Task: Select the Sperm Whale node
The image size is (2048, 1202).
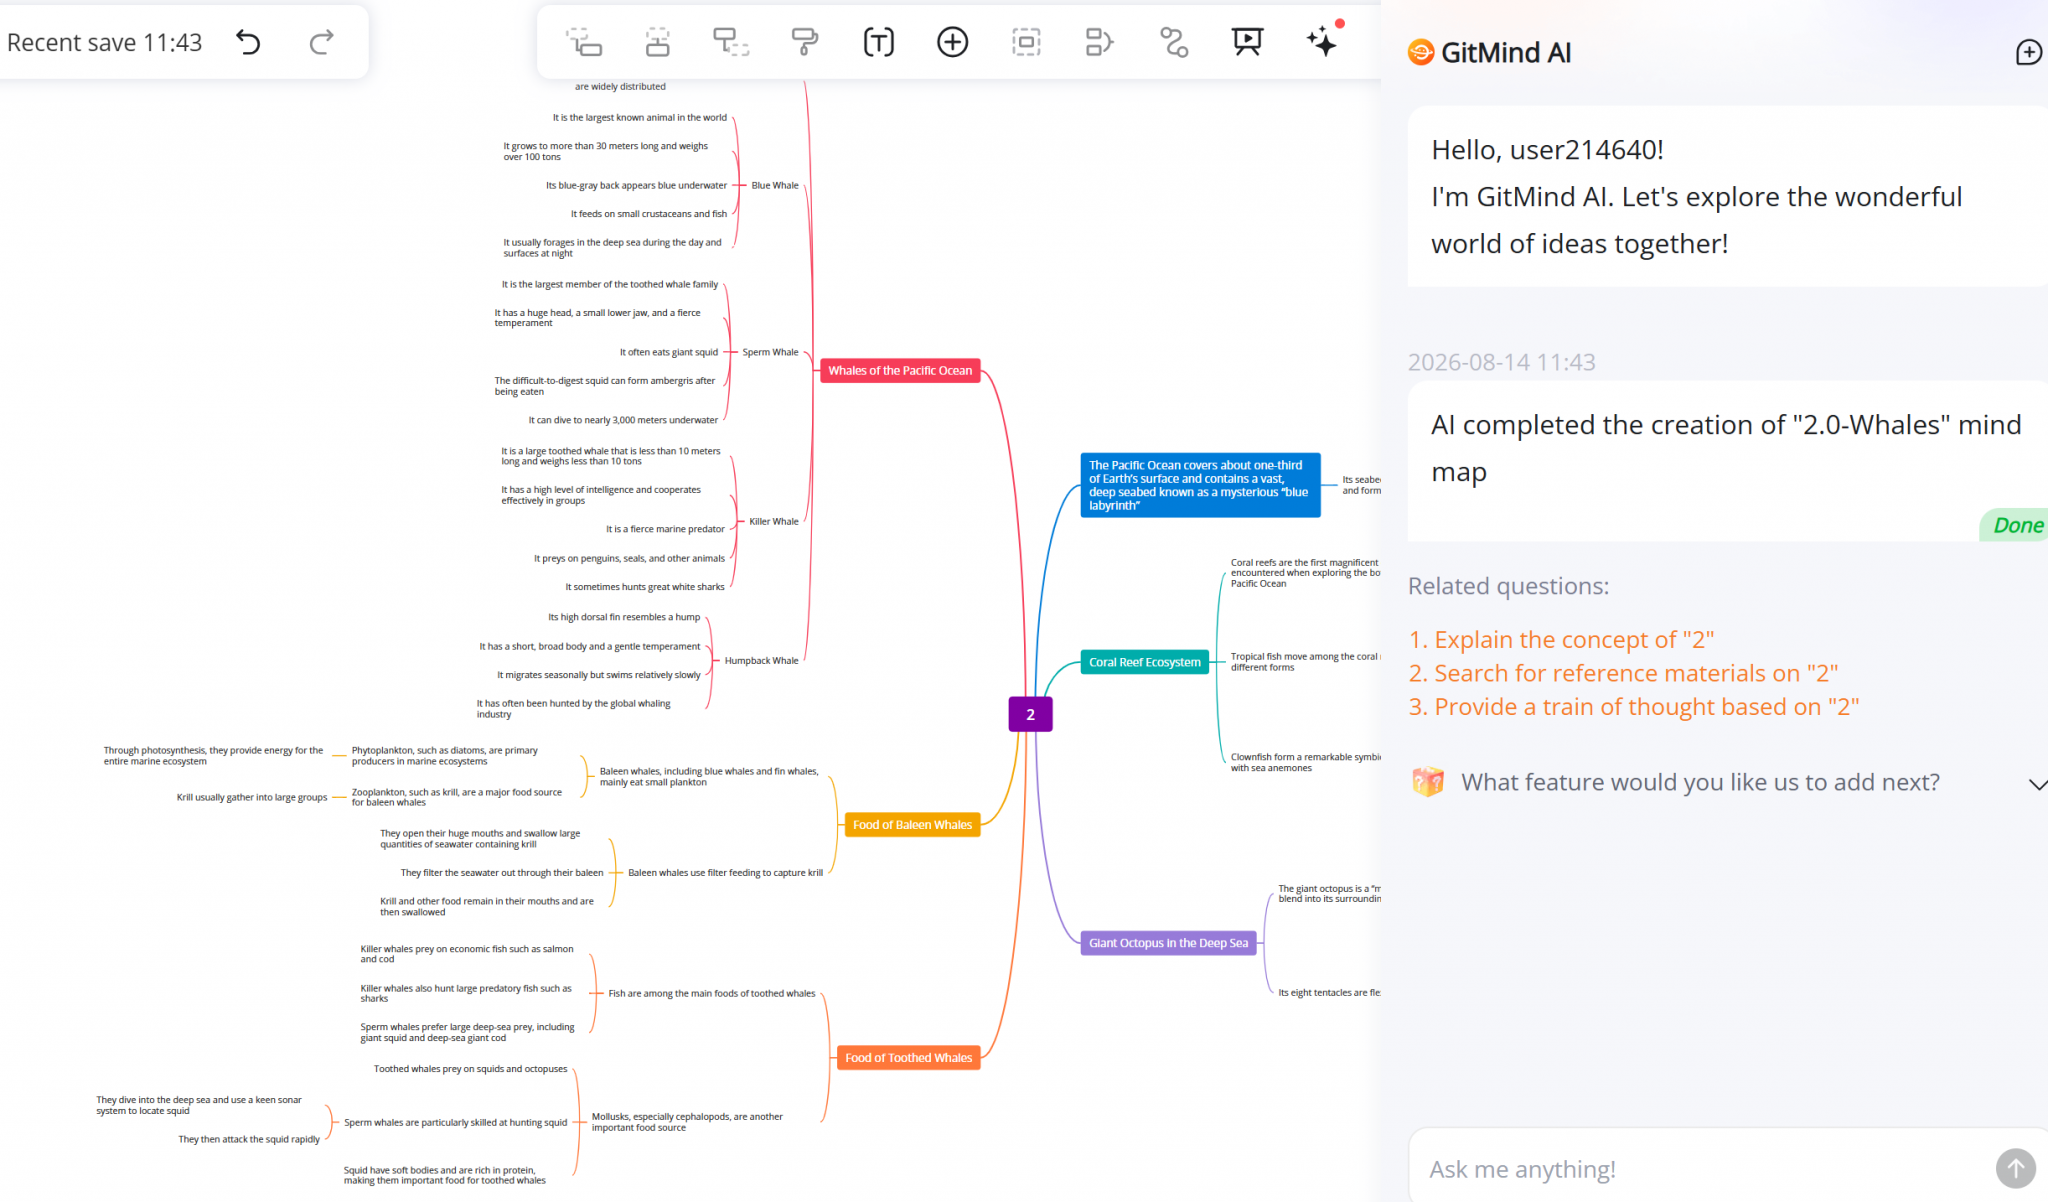Action: click(x=770, y=352)
